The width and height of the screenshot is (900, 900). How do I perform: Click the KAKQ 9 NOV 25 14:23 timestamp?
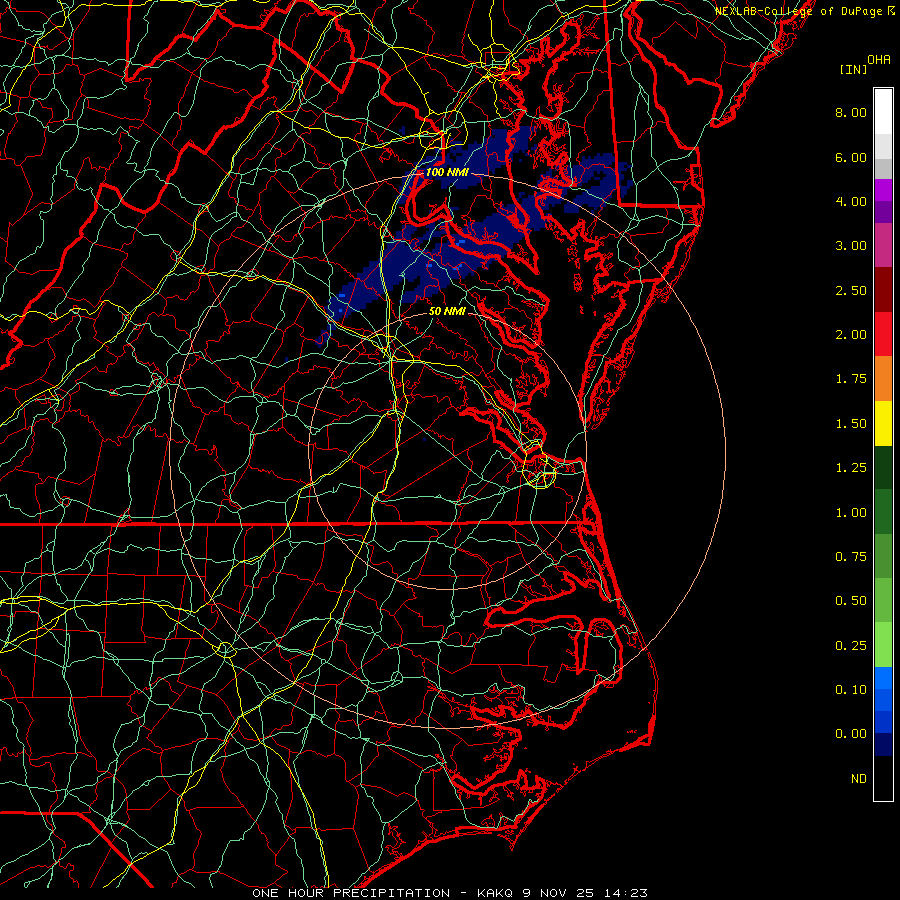click(x=562, y=893)
